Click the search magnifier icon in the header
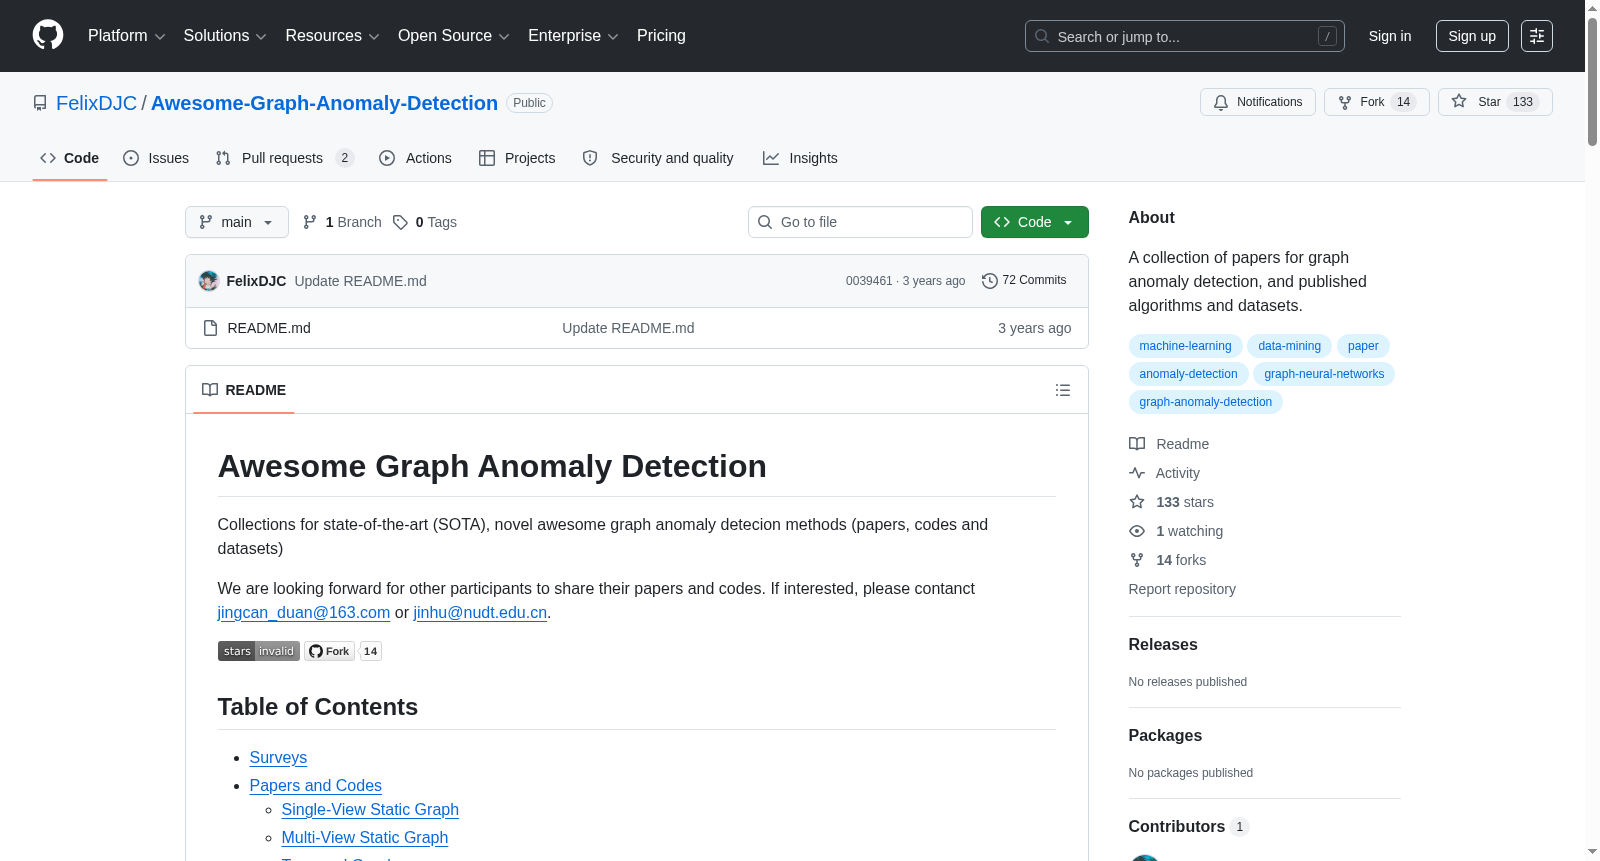 (x=1042, y=36)
